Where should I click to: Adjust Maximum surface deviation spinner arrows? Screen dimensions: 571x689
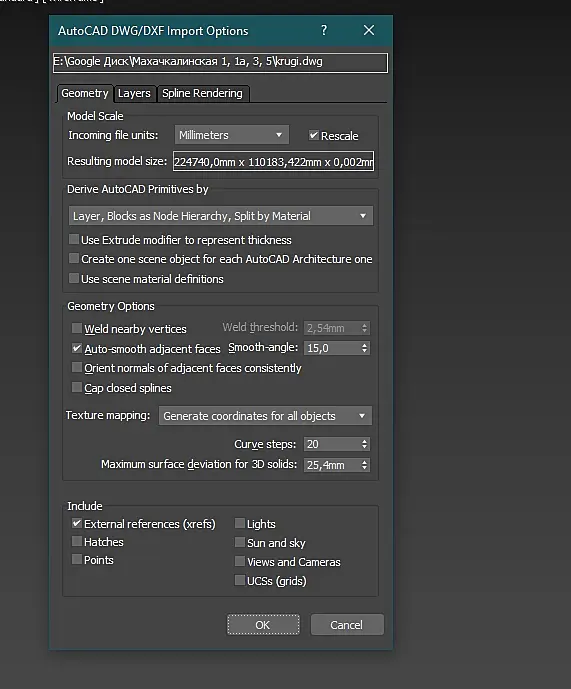tap(364, 465)
